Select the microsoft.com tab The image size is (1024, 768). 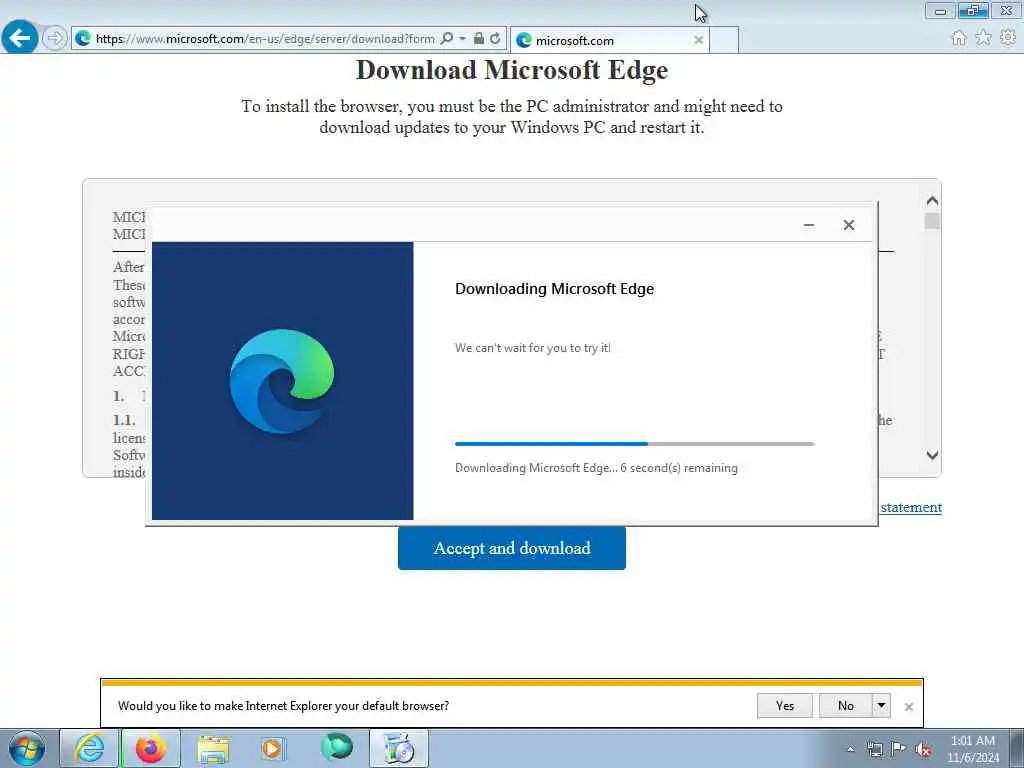[x=608, y=40]
